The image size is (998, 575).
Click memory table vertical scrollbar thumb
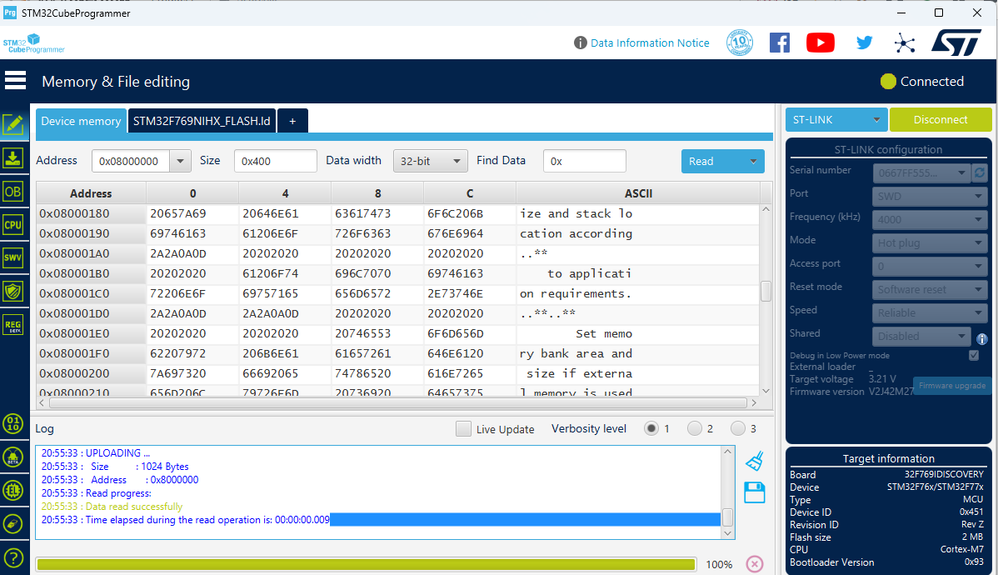pos(766,292)
